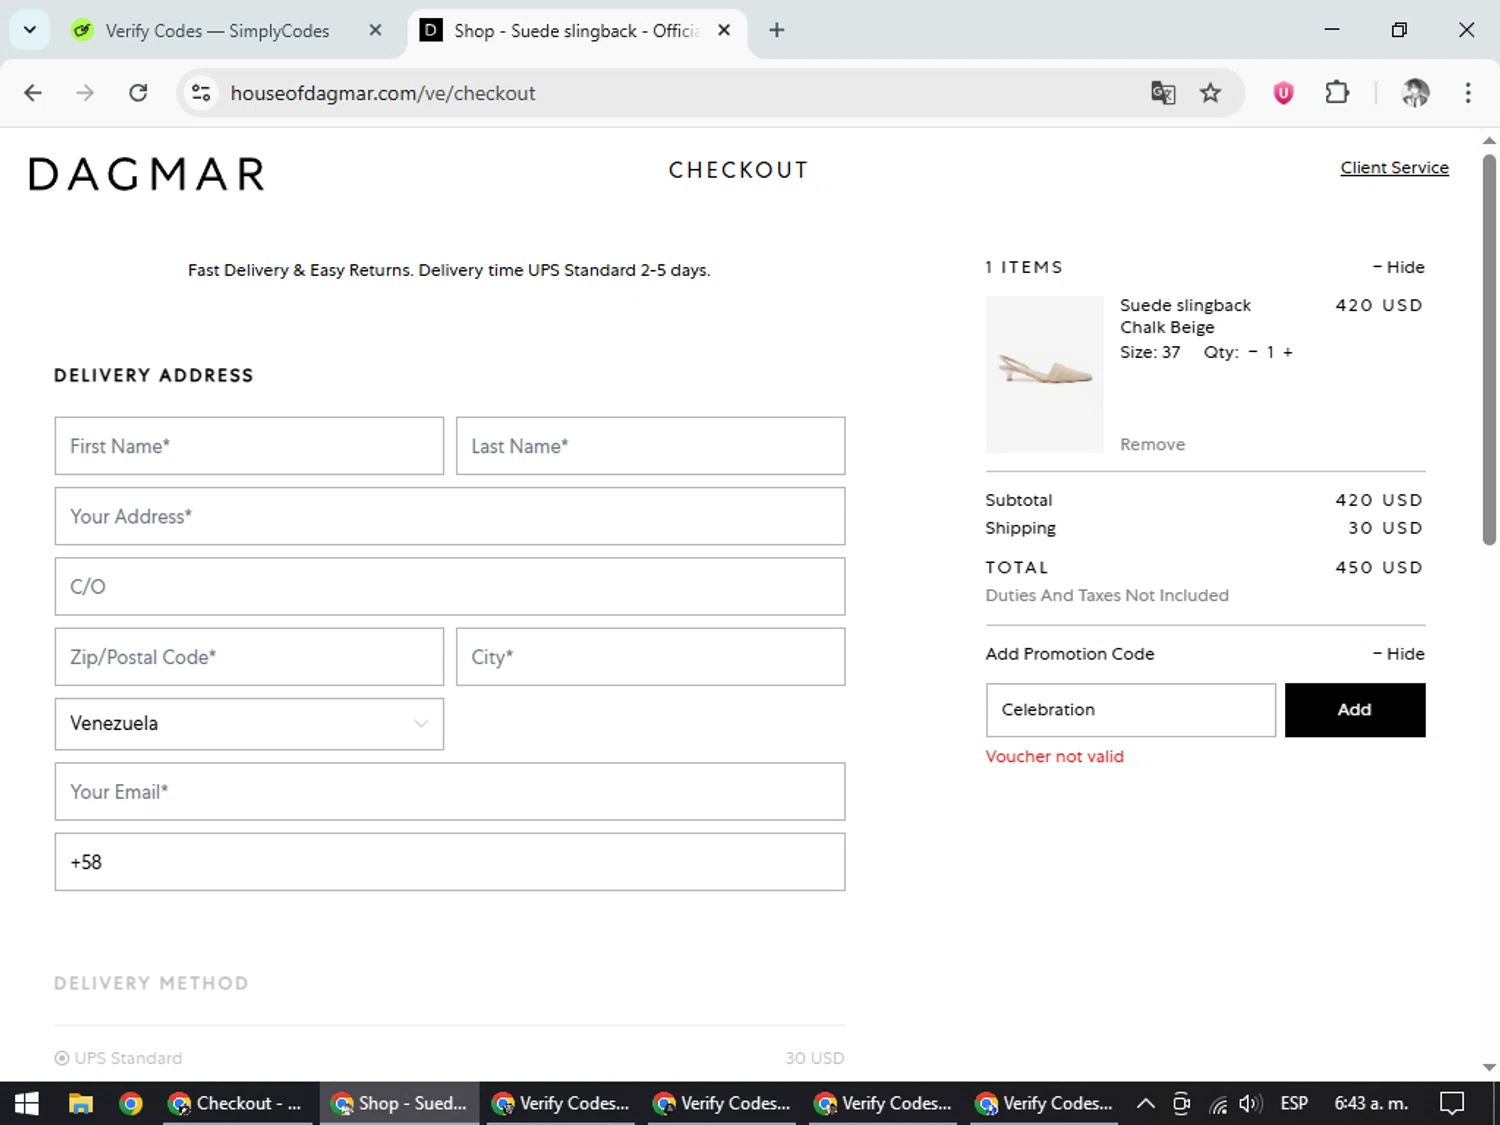
Task: Click the Your Address field
Action: click(450, 516)
